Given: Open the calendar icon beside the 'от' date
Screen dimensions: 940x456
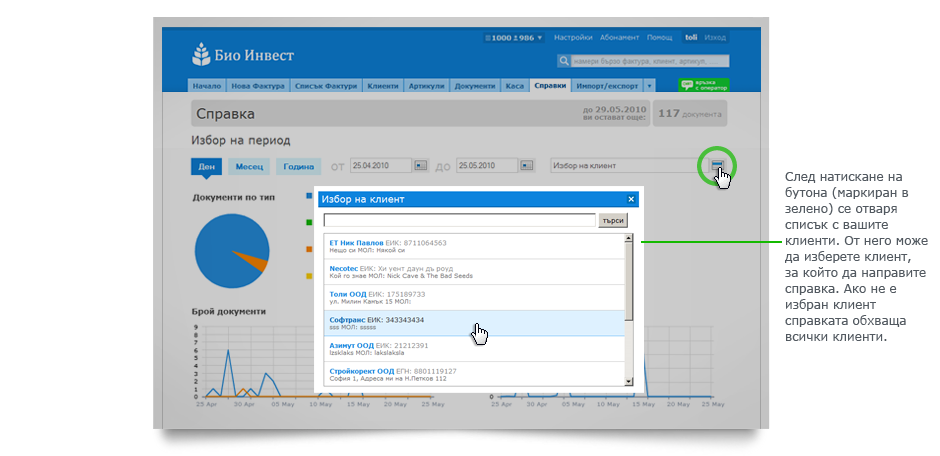Looking at the screenshot, I should tap(421, 166).
